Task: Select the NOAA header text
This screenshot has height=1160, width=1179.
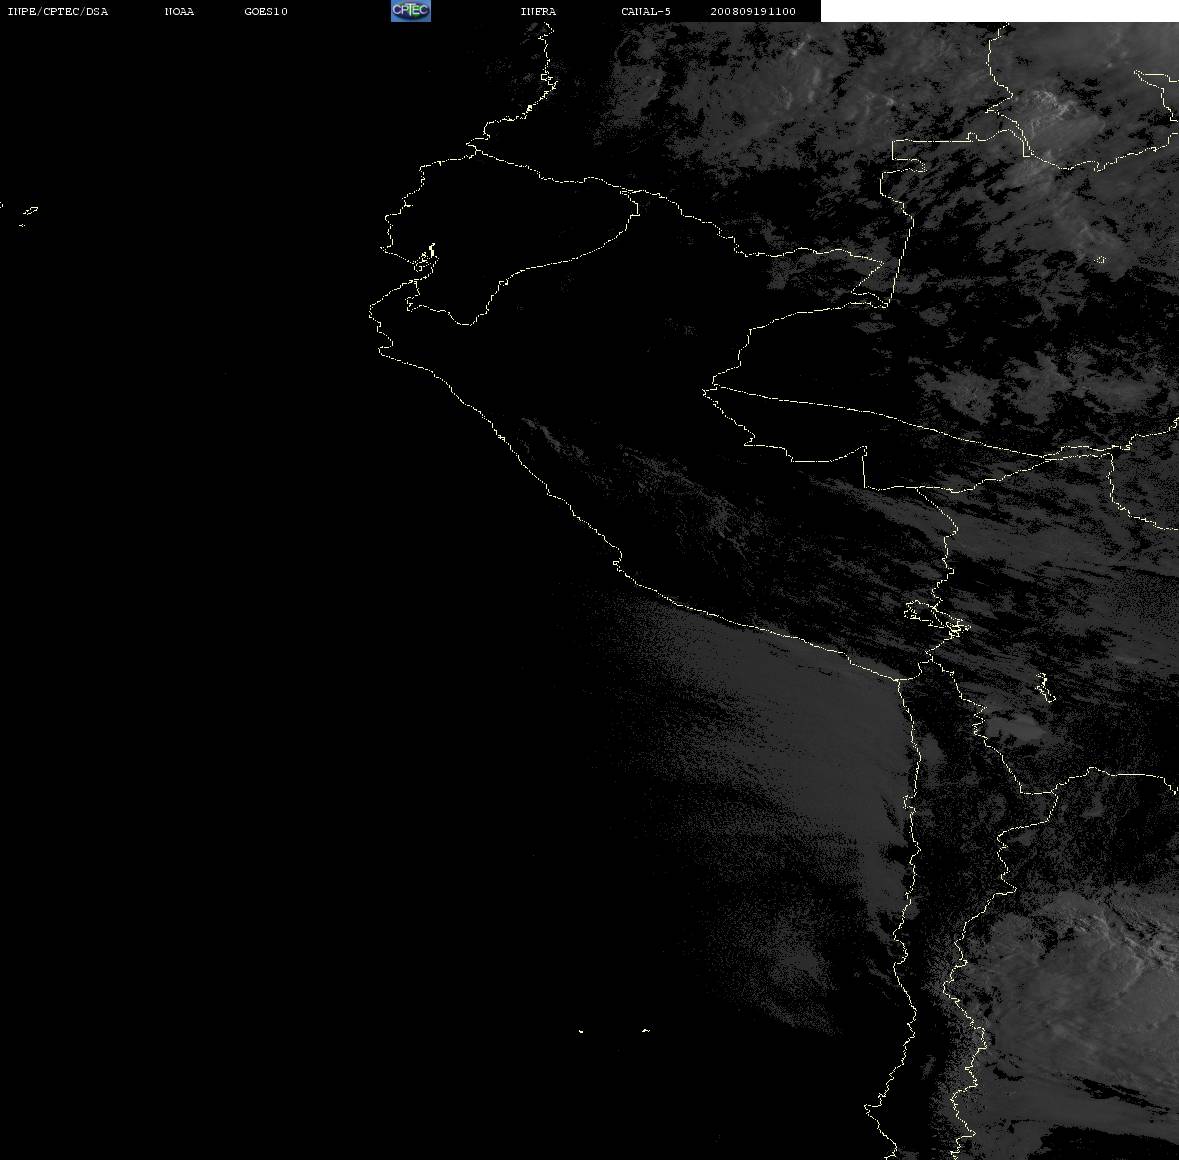Action: tap(180, 11)
